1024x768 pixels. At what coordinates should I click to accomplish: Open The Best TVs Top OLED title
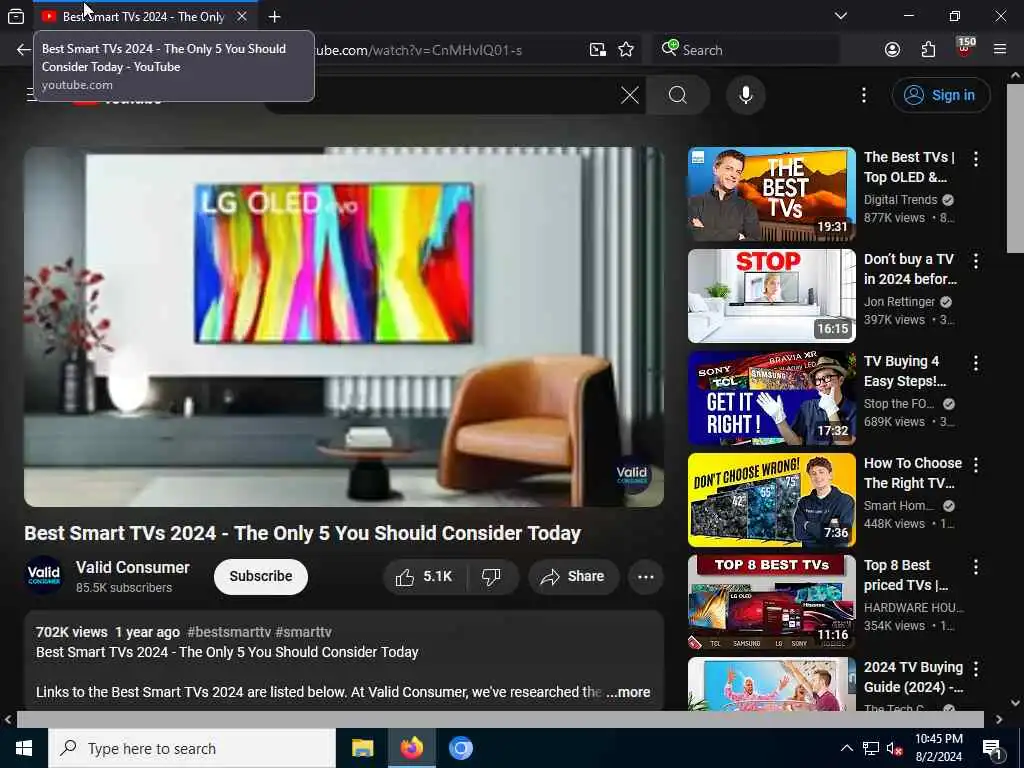click(910, 167)
